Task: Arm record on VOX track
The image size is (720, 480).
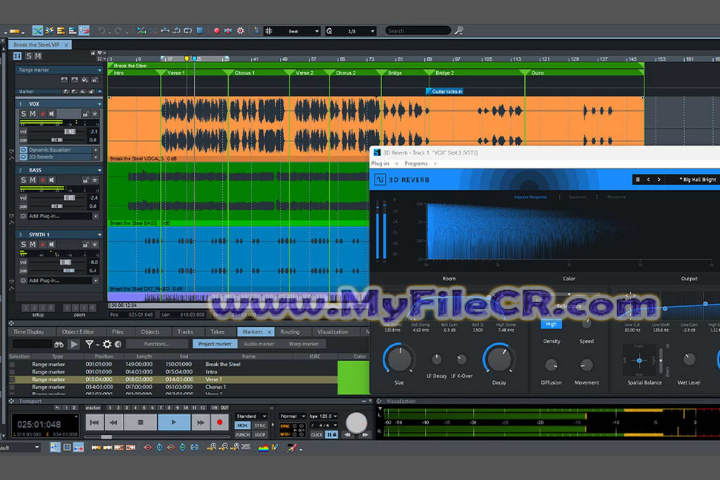Action: click(43, 113)
